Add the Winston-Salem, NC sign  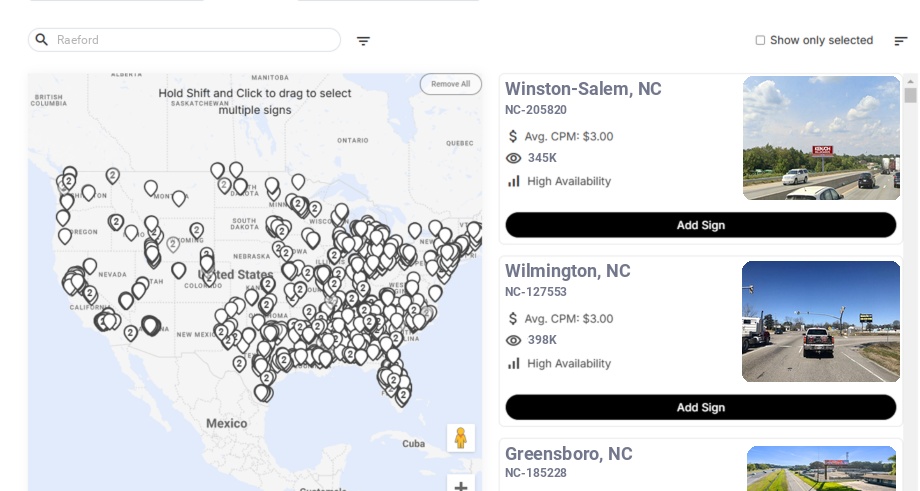click(x=700, y=225)
